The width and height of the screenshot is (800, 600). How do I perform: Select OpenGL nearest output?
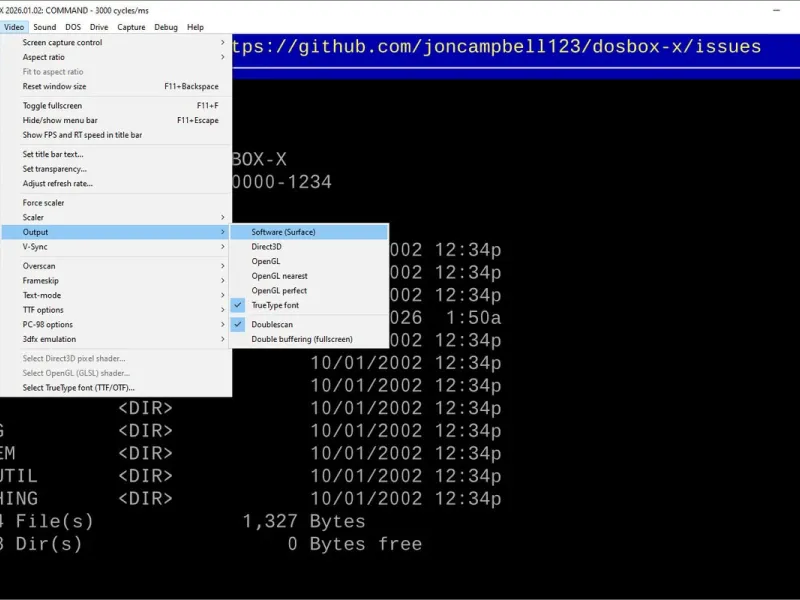(x=309, y=276)
